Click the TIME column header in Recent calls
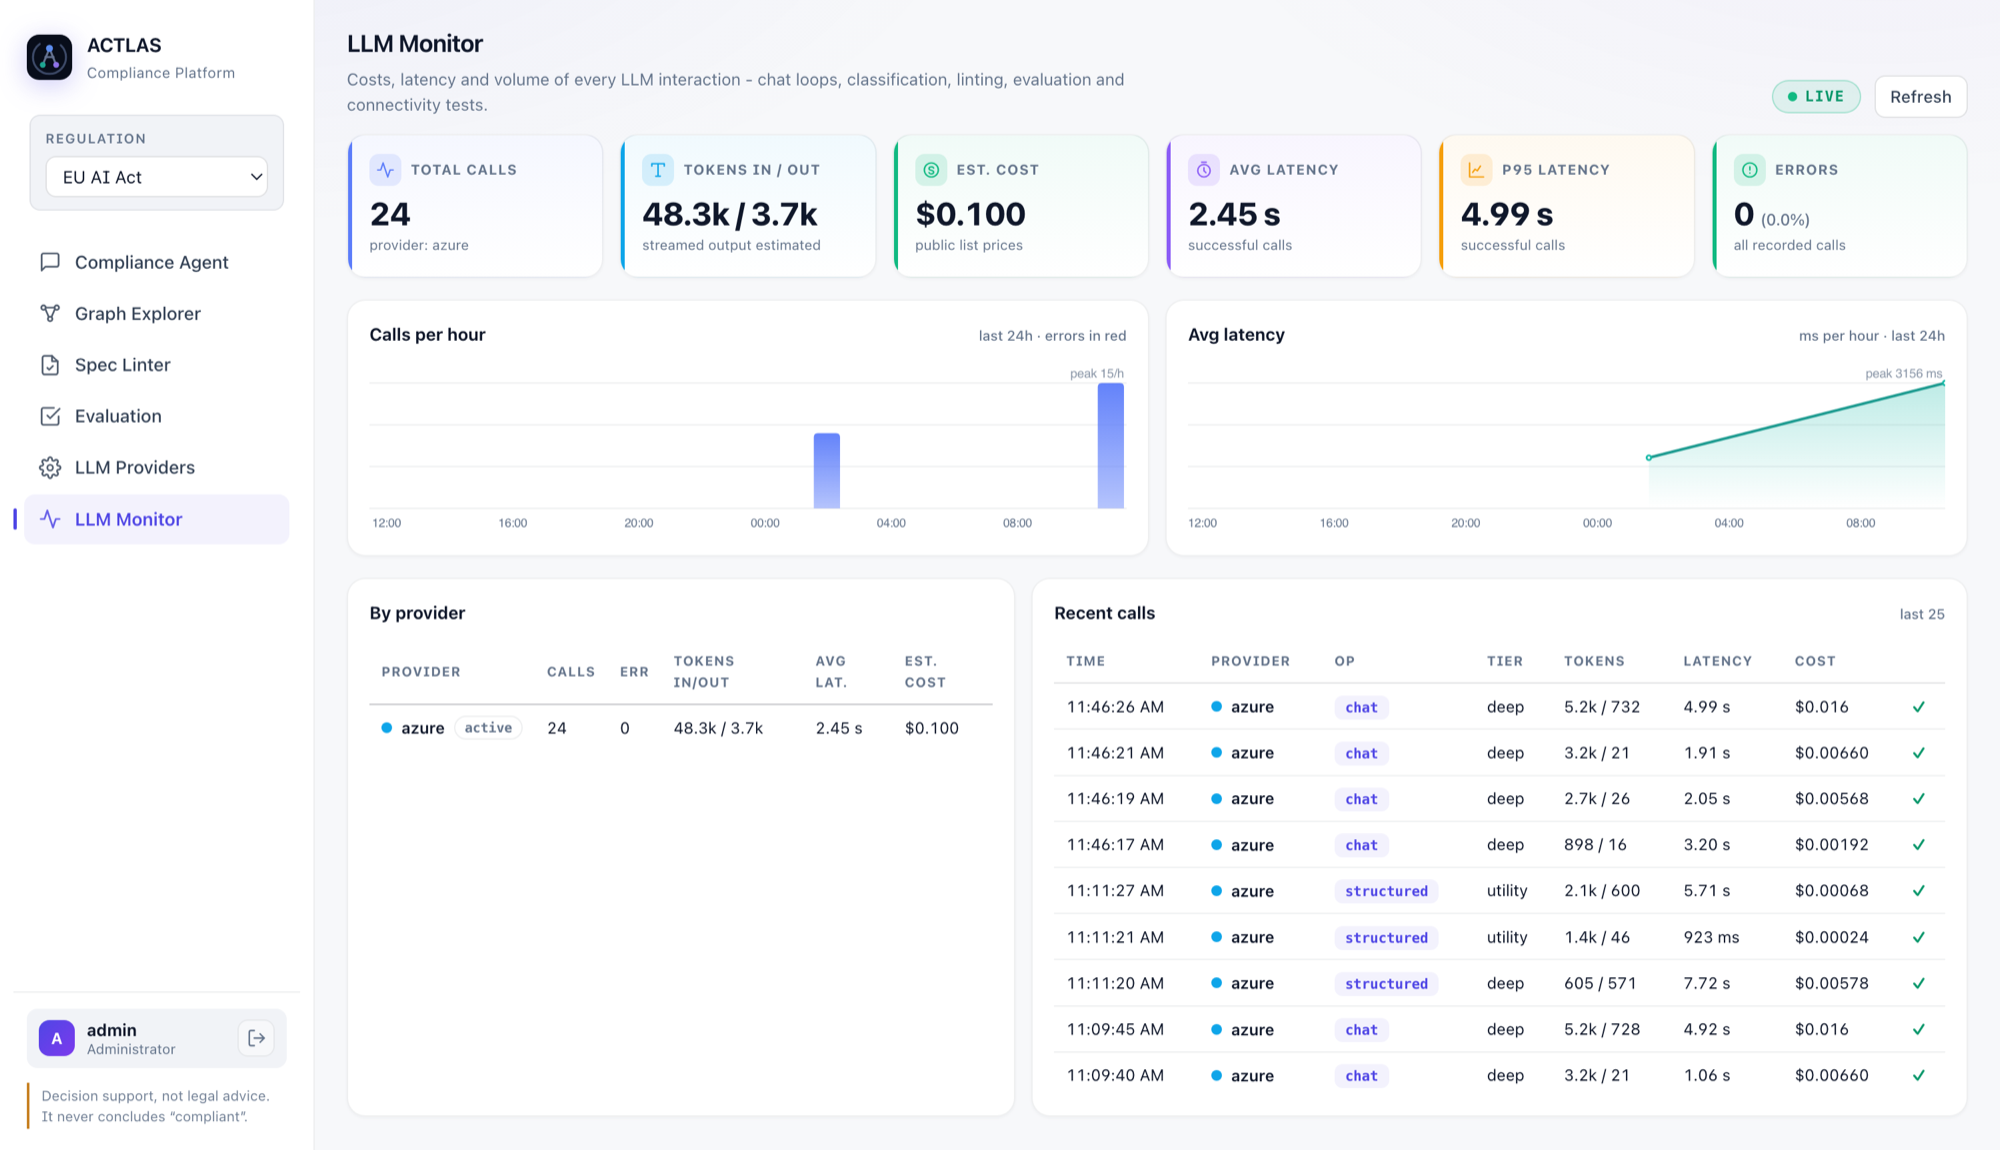This screenshot has height=1150, width=2000. (x=1085, y=661)
